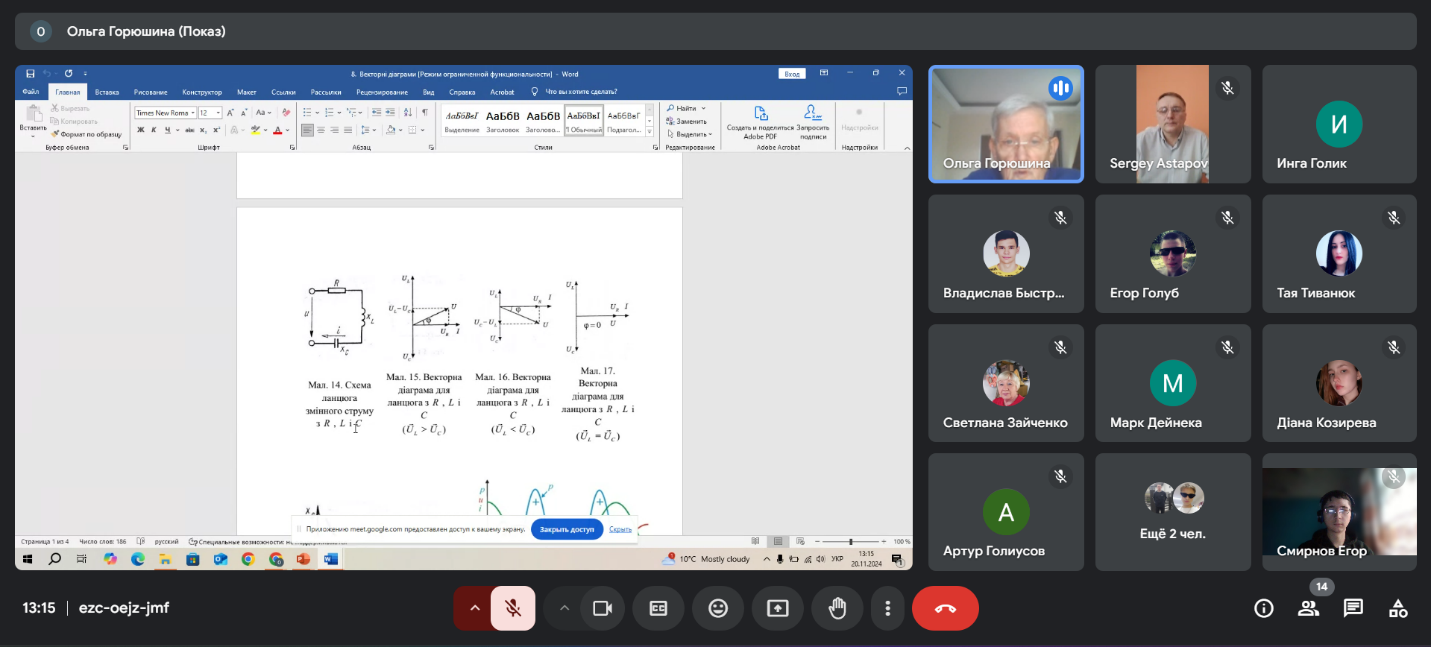
Task: Click the center text alignment icon
Action: pyautogui.click(x=321, y=130)
